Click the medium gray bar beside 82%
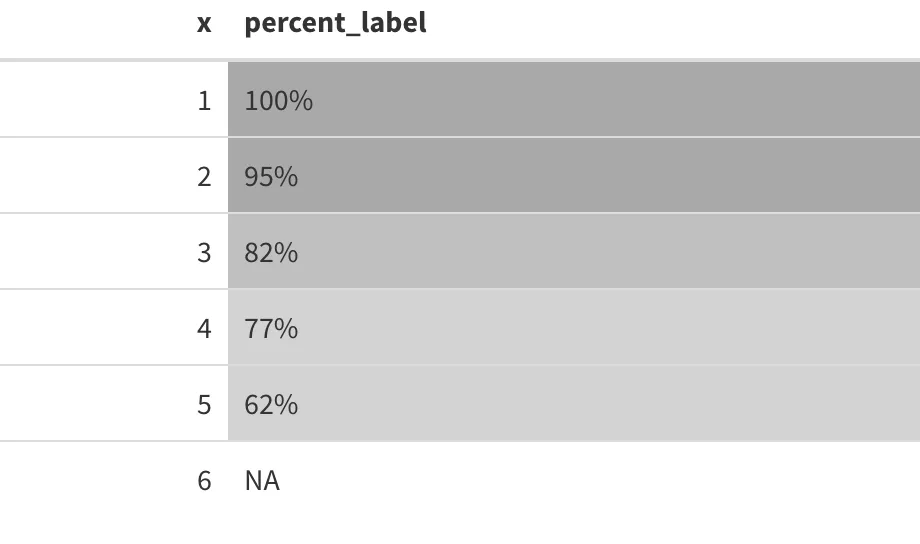This screenshot has width=920, height=544. click(574, 251)
